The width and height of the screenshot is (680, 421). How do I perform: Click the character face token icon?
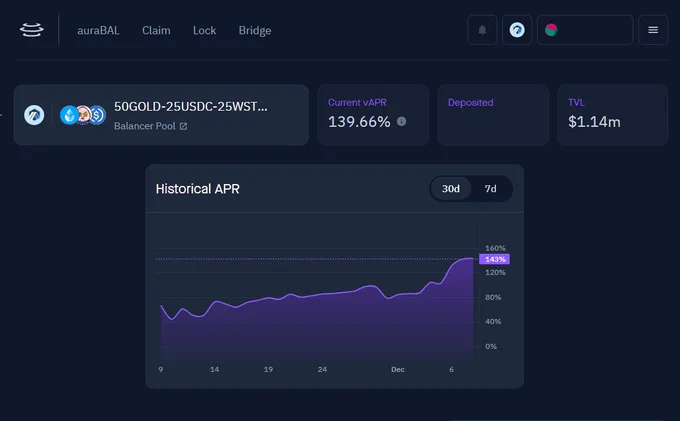[x=84, y=115]
